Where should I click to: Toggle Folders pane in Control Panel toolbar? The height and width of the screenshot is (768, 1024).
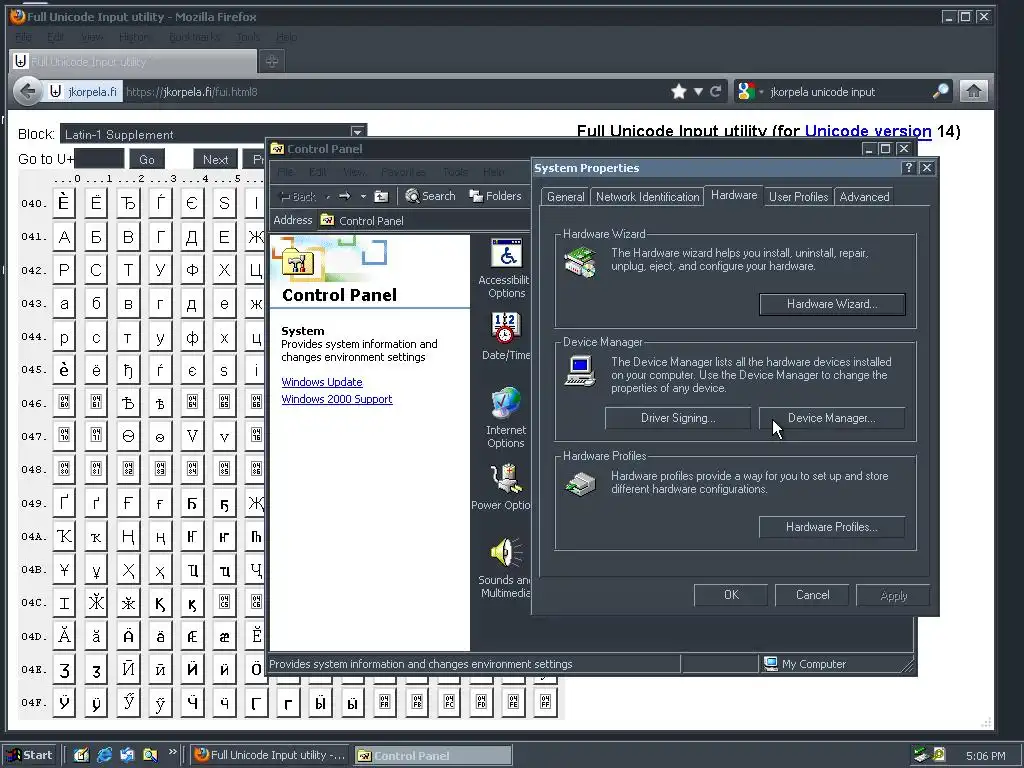pyautogui.click(x=496, y=196)
